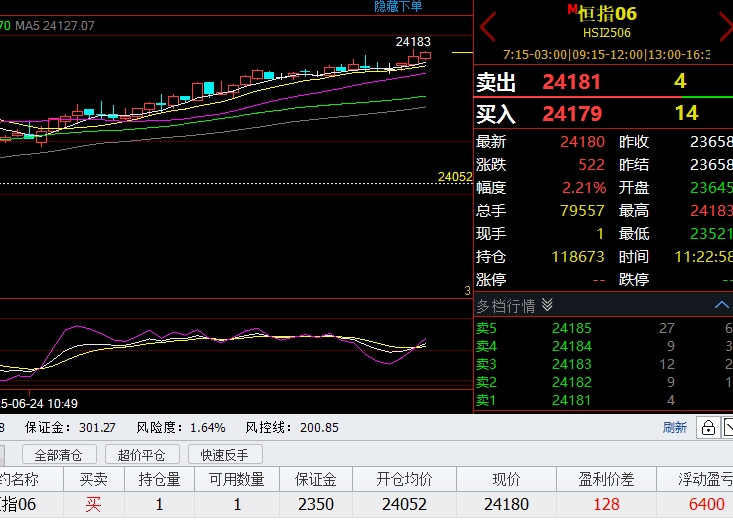Click the 幅度 value 2.21%
Viewport: 733px width, 531px height.
[584, 188]
